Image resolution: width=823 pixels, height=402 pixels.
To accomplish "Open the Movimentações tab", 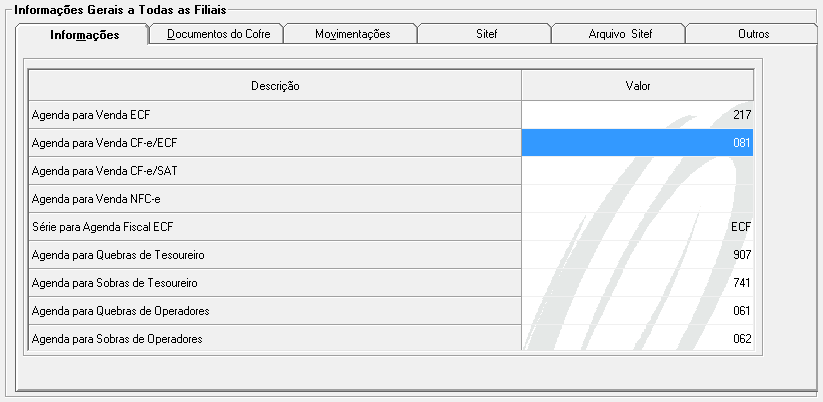I will coord(351,34).
